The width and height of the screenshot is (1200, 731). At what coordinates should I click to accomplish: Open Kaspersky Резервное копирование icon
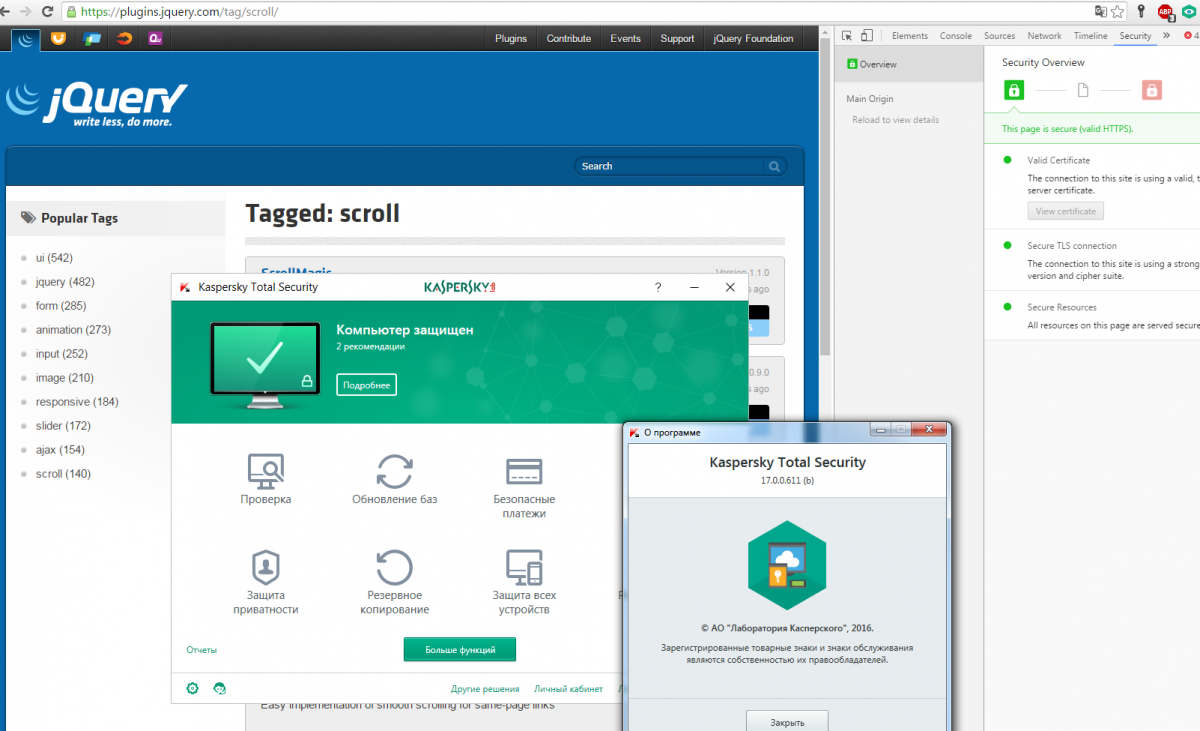click(395, 567)
